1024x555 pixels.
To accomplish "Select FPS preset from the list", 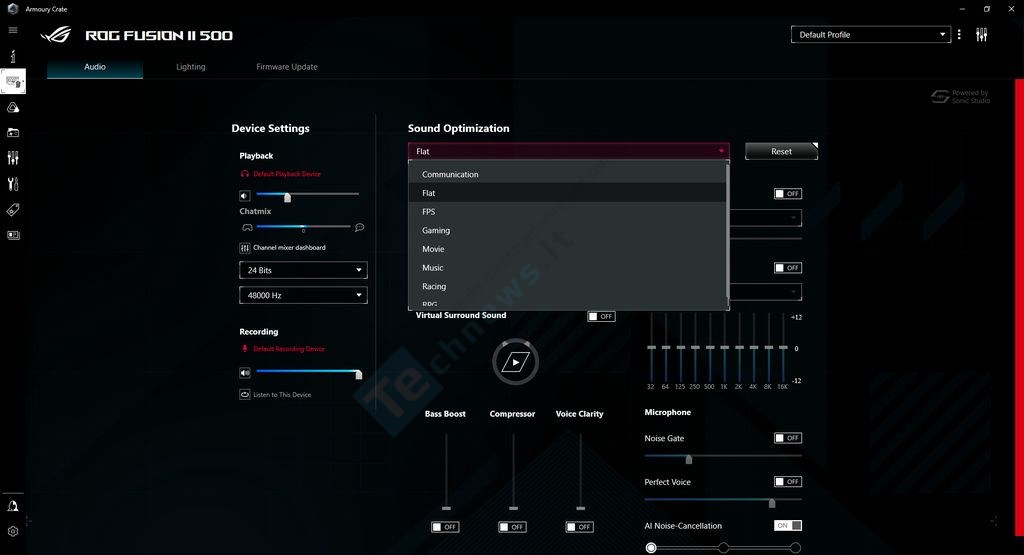I will [x=567, y=212].
